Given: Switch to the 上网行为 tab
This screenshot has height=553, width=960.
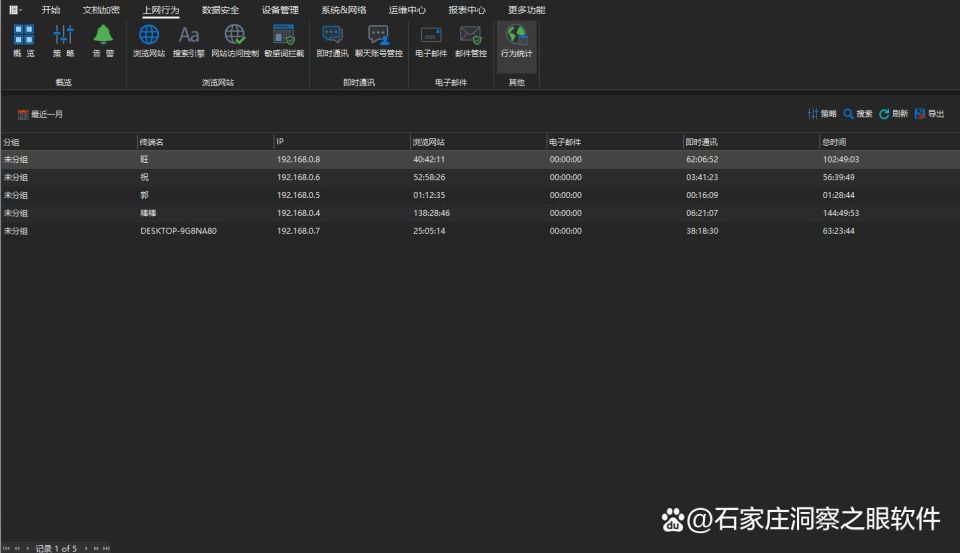Looking at the screenshot, I should [161, 10].
